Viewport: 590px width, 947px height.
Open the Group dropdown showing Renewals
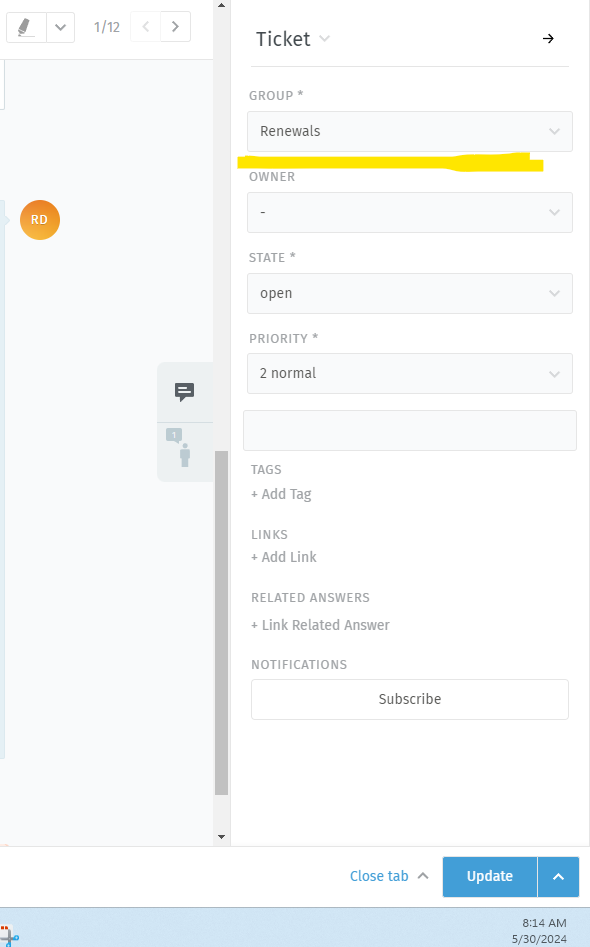409,131
